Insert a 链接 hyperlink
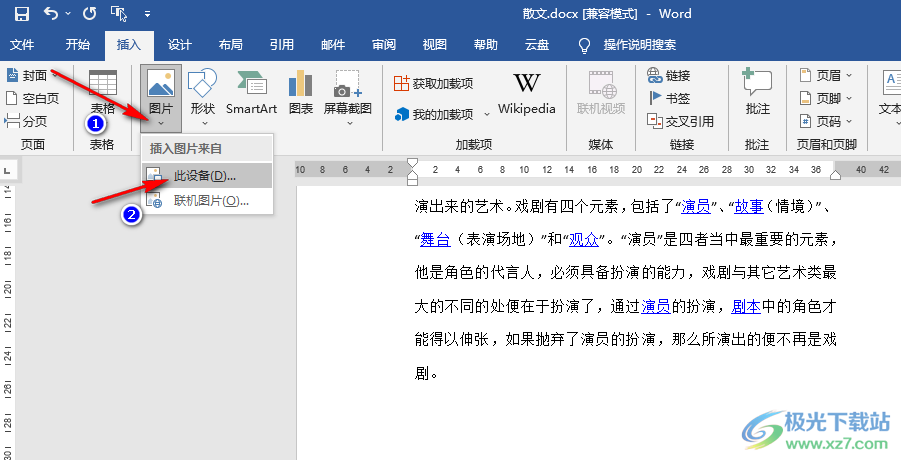 tap(669, 75)
